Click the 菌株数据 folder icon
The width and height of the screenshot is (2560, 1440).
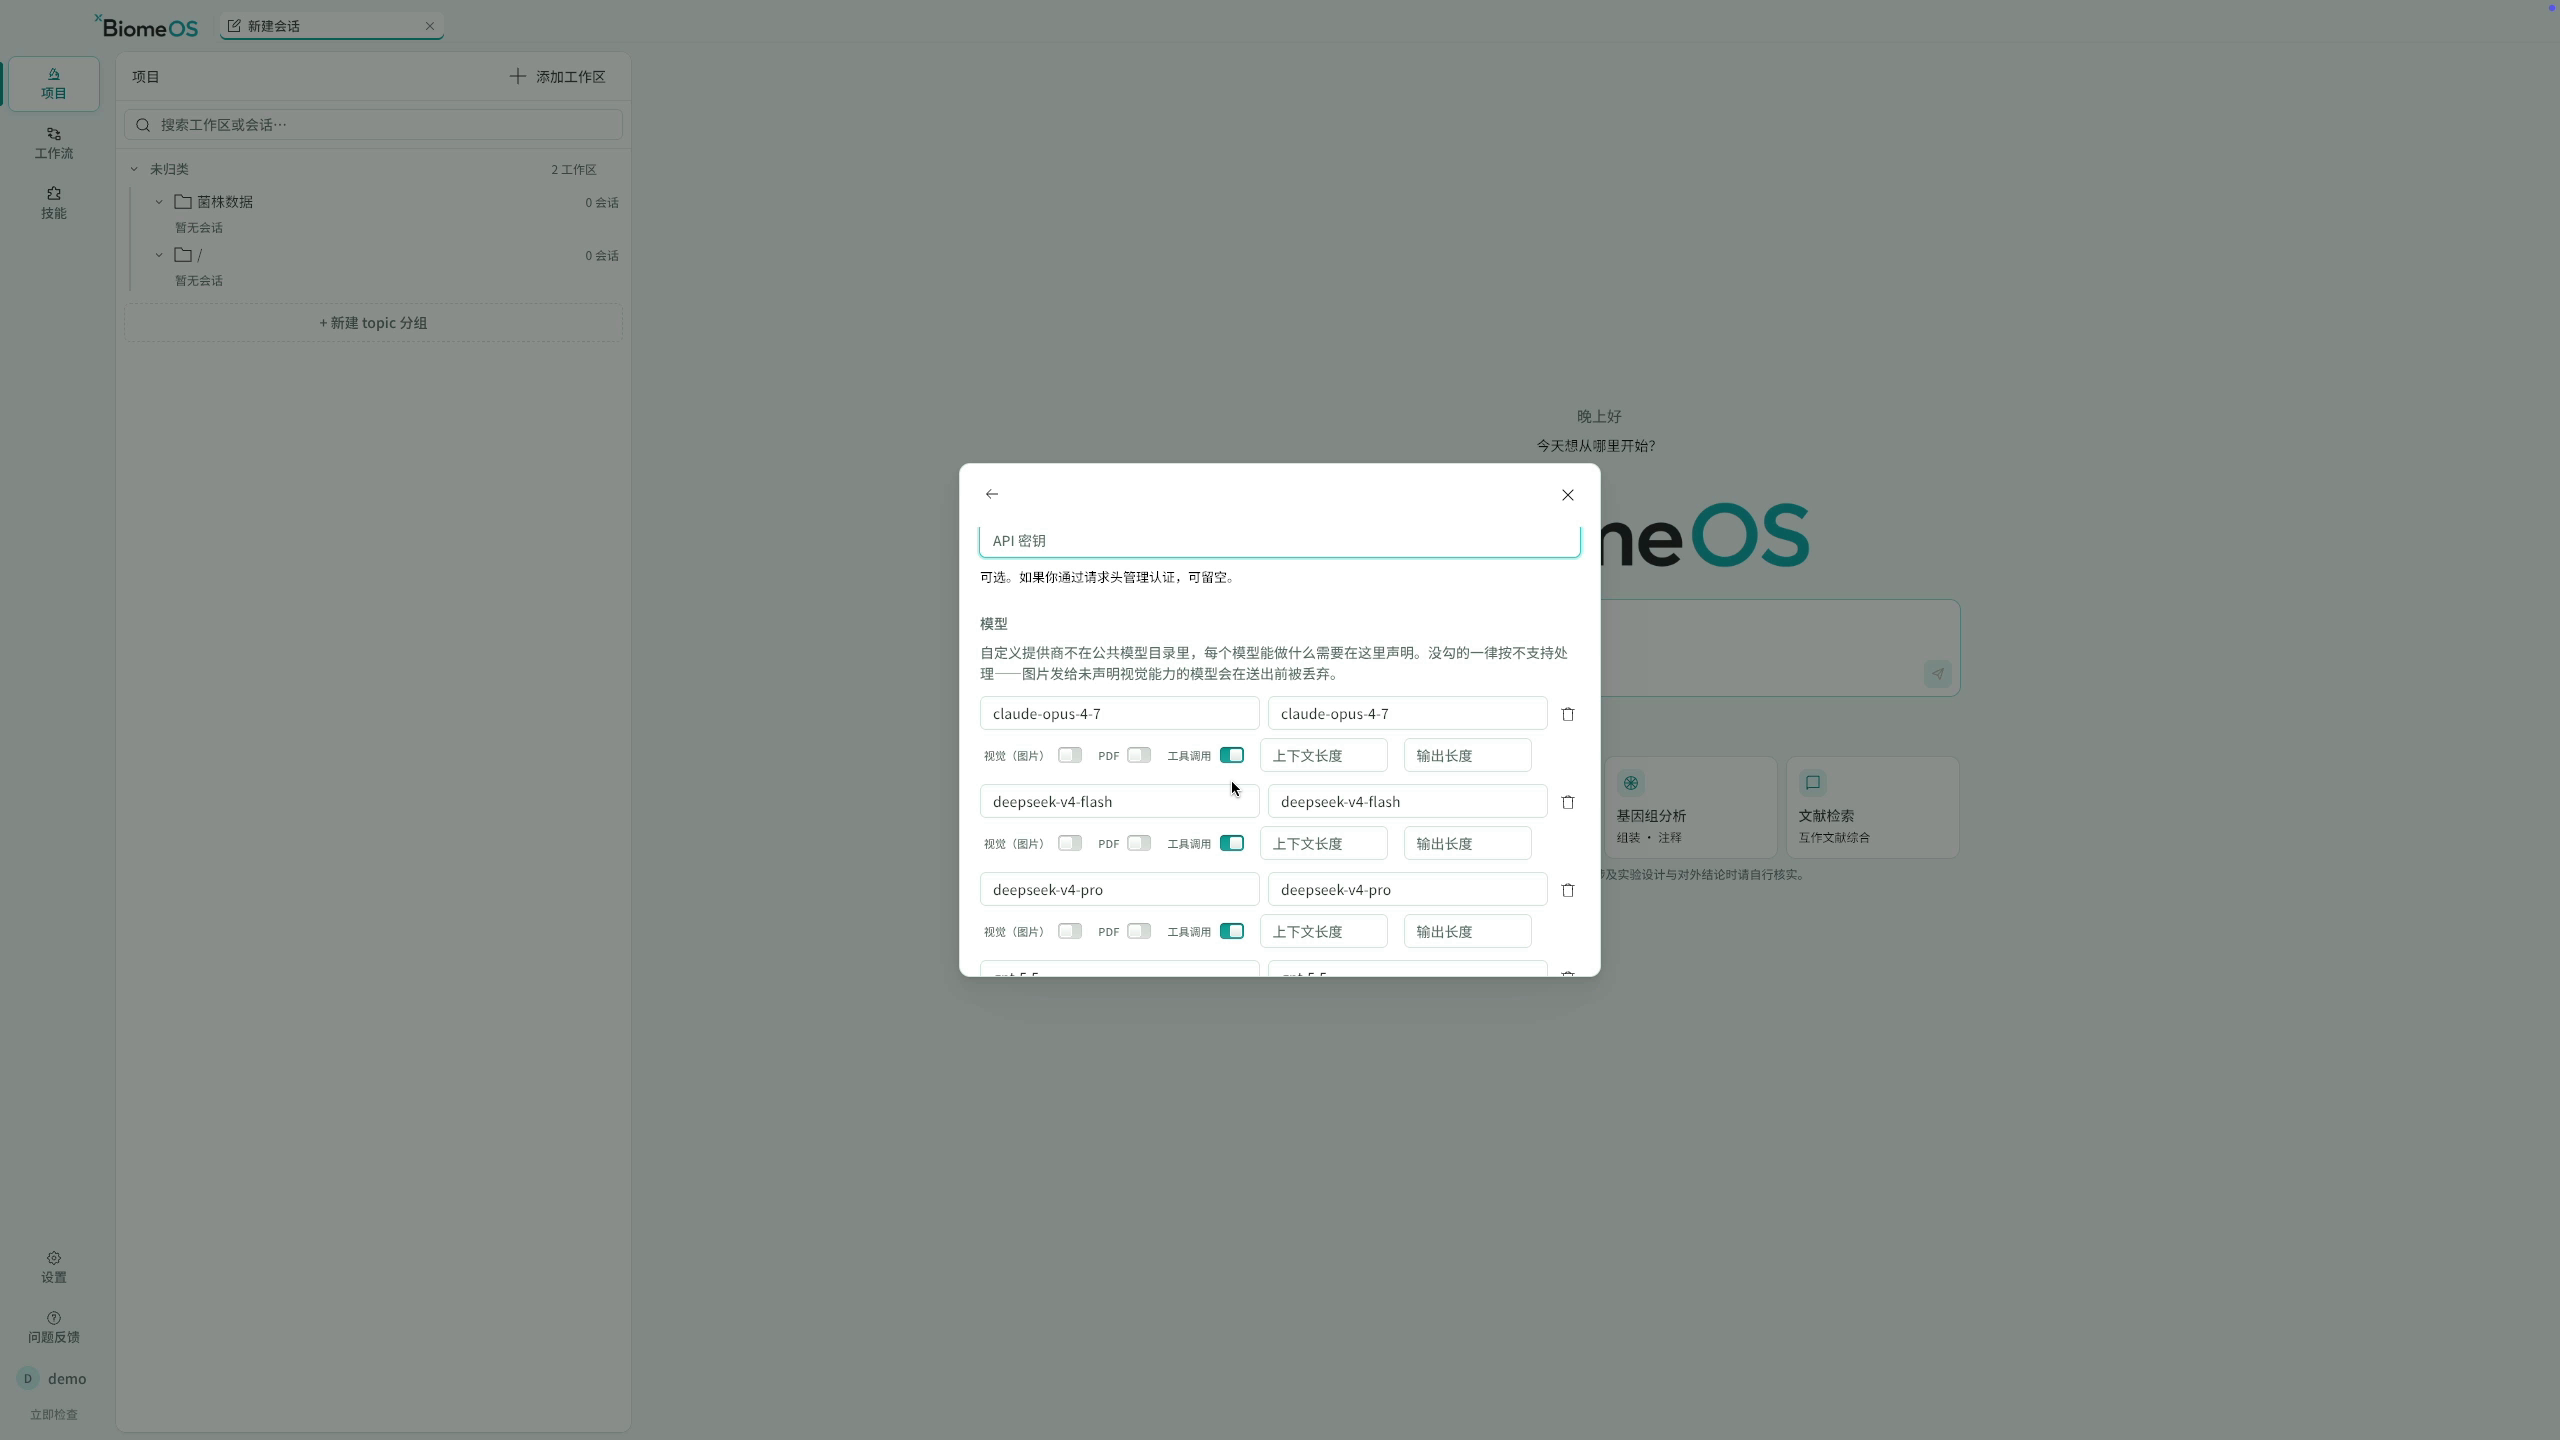pos(183,202)
